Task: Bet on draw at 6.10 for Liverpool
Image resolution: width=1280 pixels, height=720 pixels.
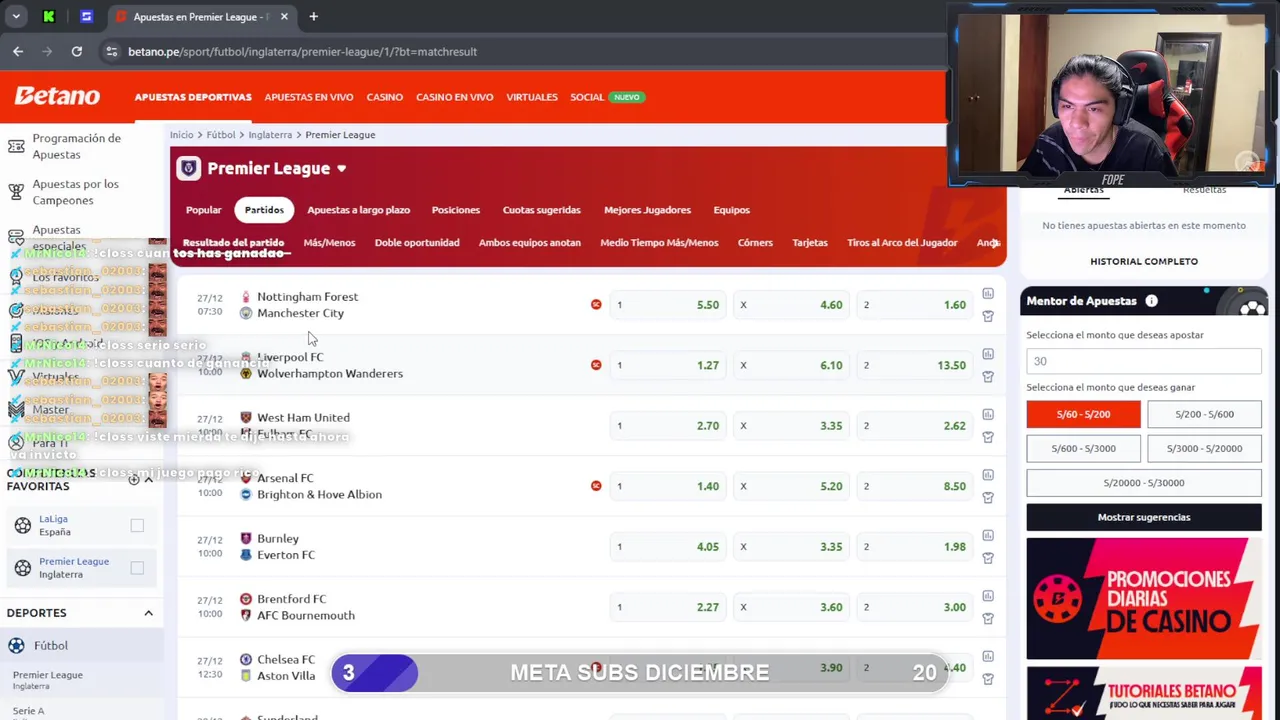Action: pos(792,365)
